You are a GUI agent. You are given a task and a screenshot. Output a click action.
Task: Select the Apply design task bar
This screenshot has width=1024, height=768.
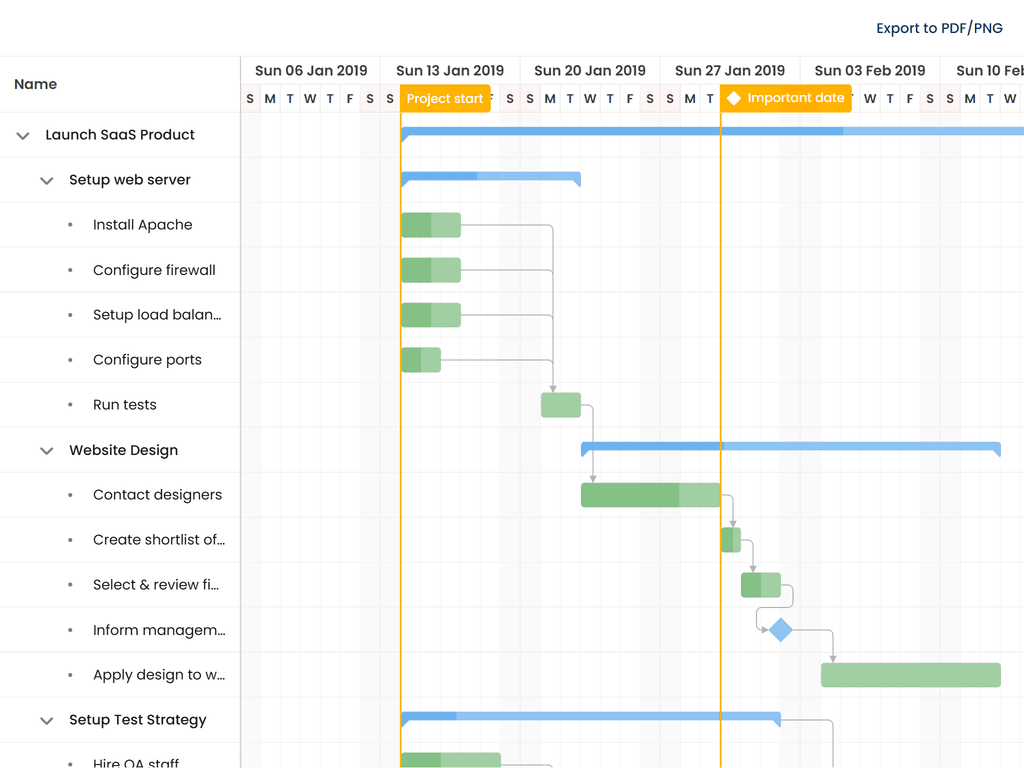pos(910,675)
